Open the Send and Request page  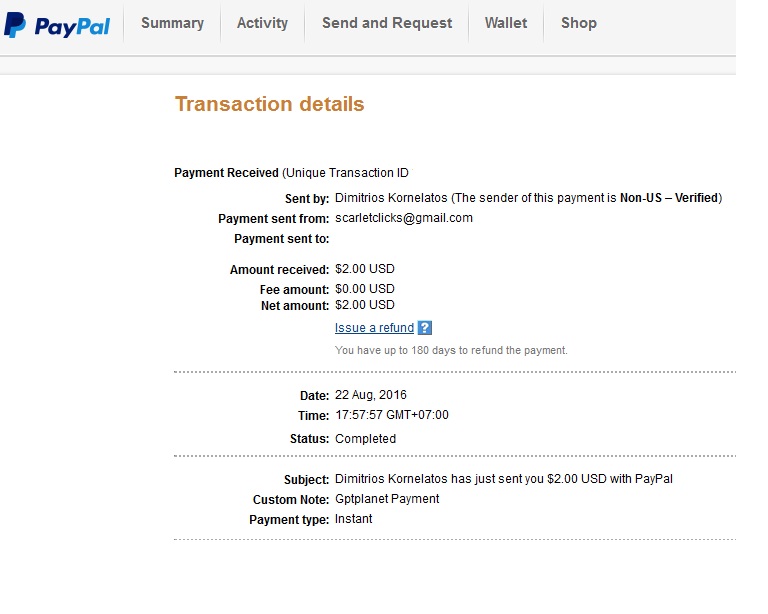(386, 23)
